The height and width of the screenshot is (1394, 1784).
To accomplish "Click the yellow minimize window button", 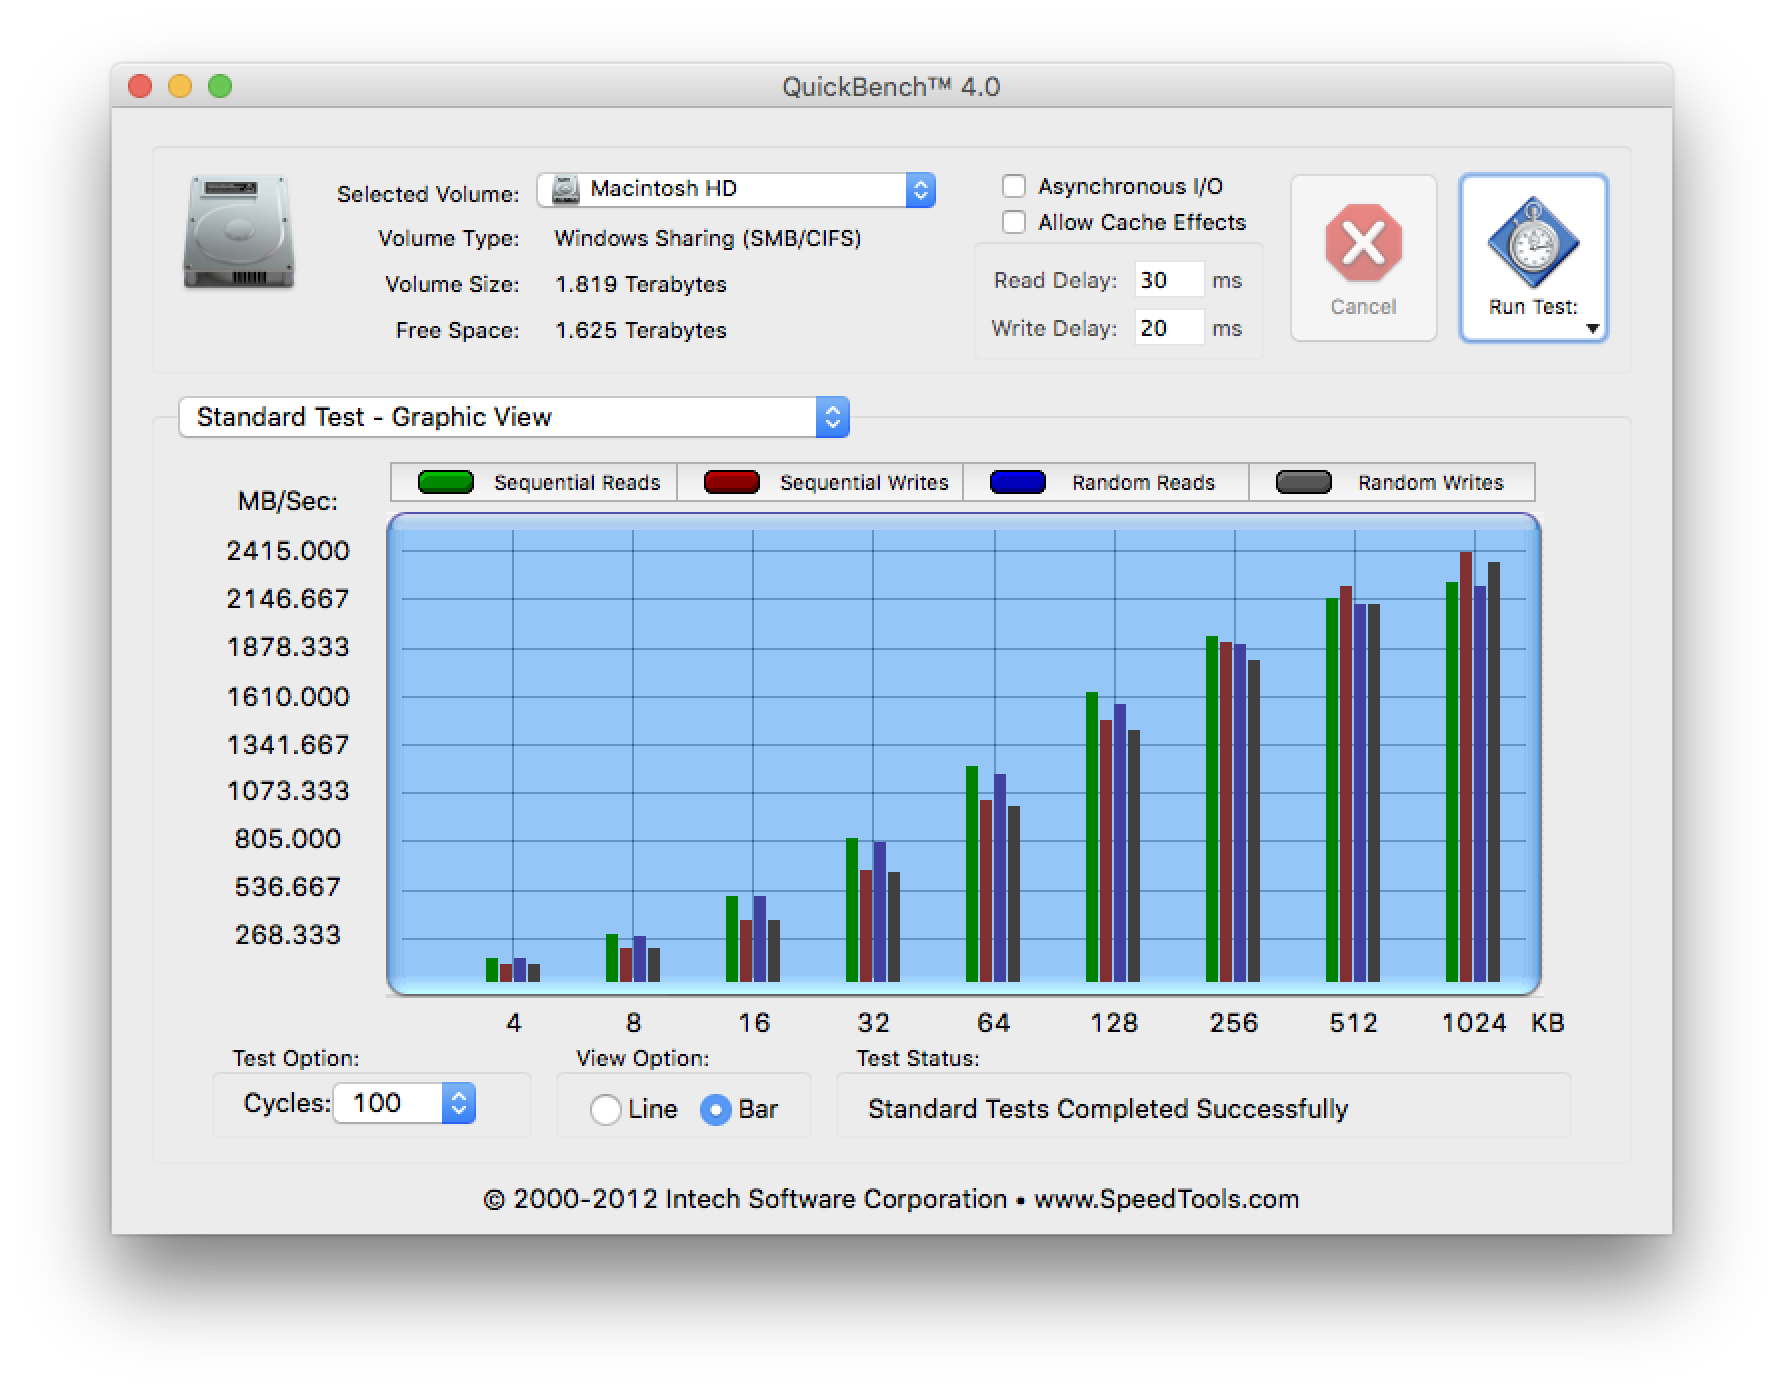I will click(x=180, y=87).
